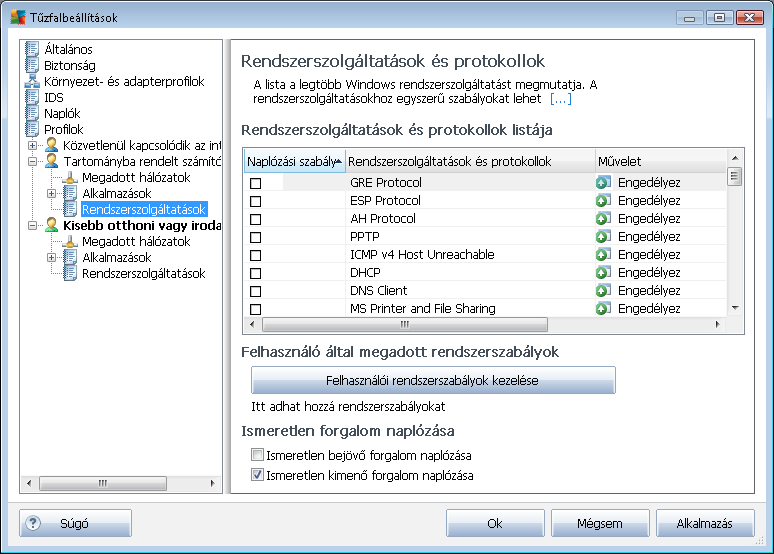Viewport: 774px width, 554px height.
Task: Click the DHCP allow action icon
Action: [603, 273]
